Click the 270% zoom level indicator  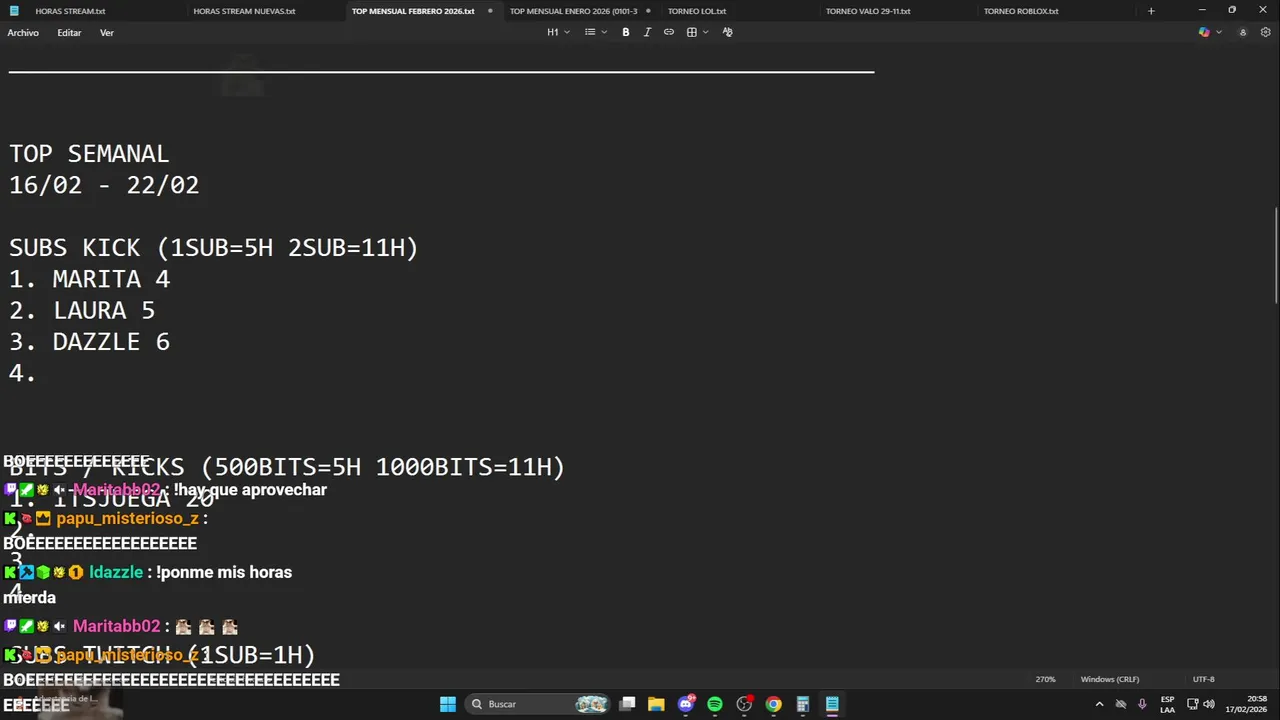[x=1045, y=679]
